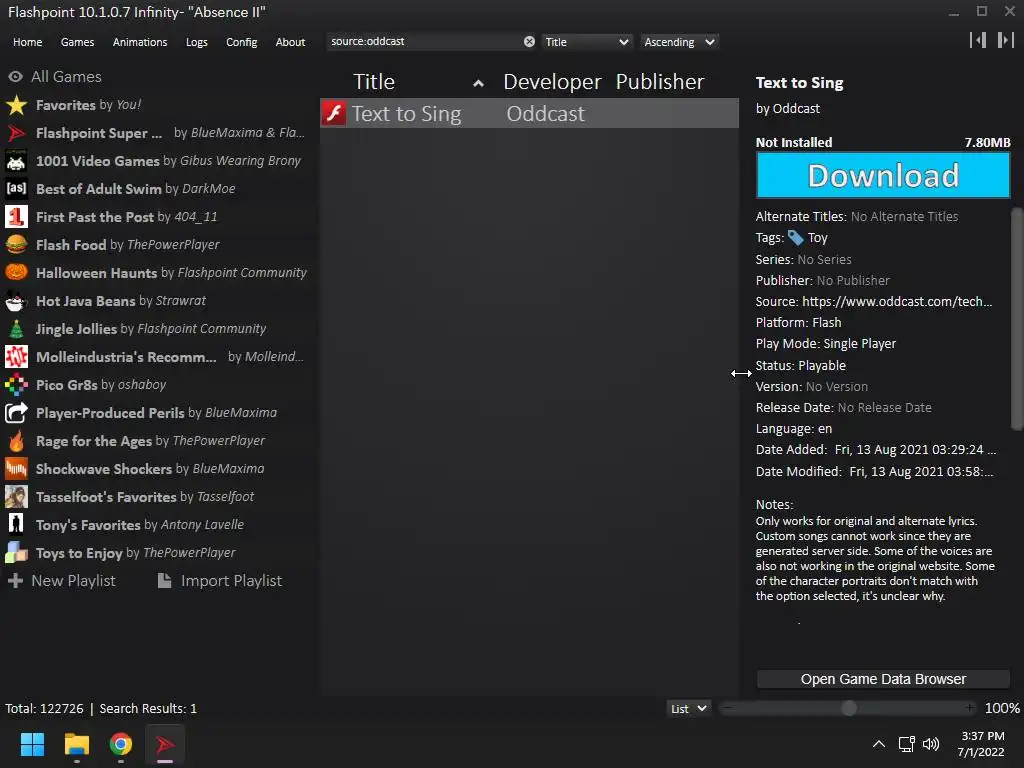Image resolution: width=1024 pixels, height=768 pixels.
Task: Click Import Playlist
Action: 220,581
